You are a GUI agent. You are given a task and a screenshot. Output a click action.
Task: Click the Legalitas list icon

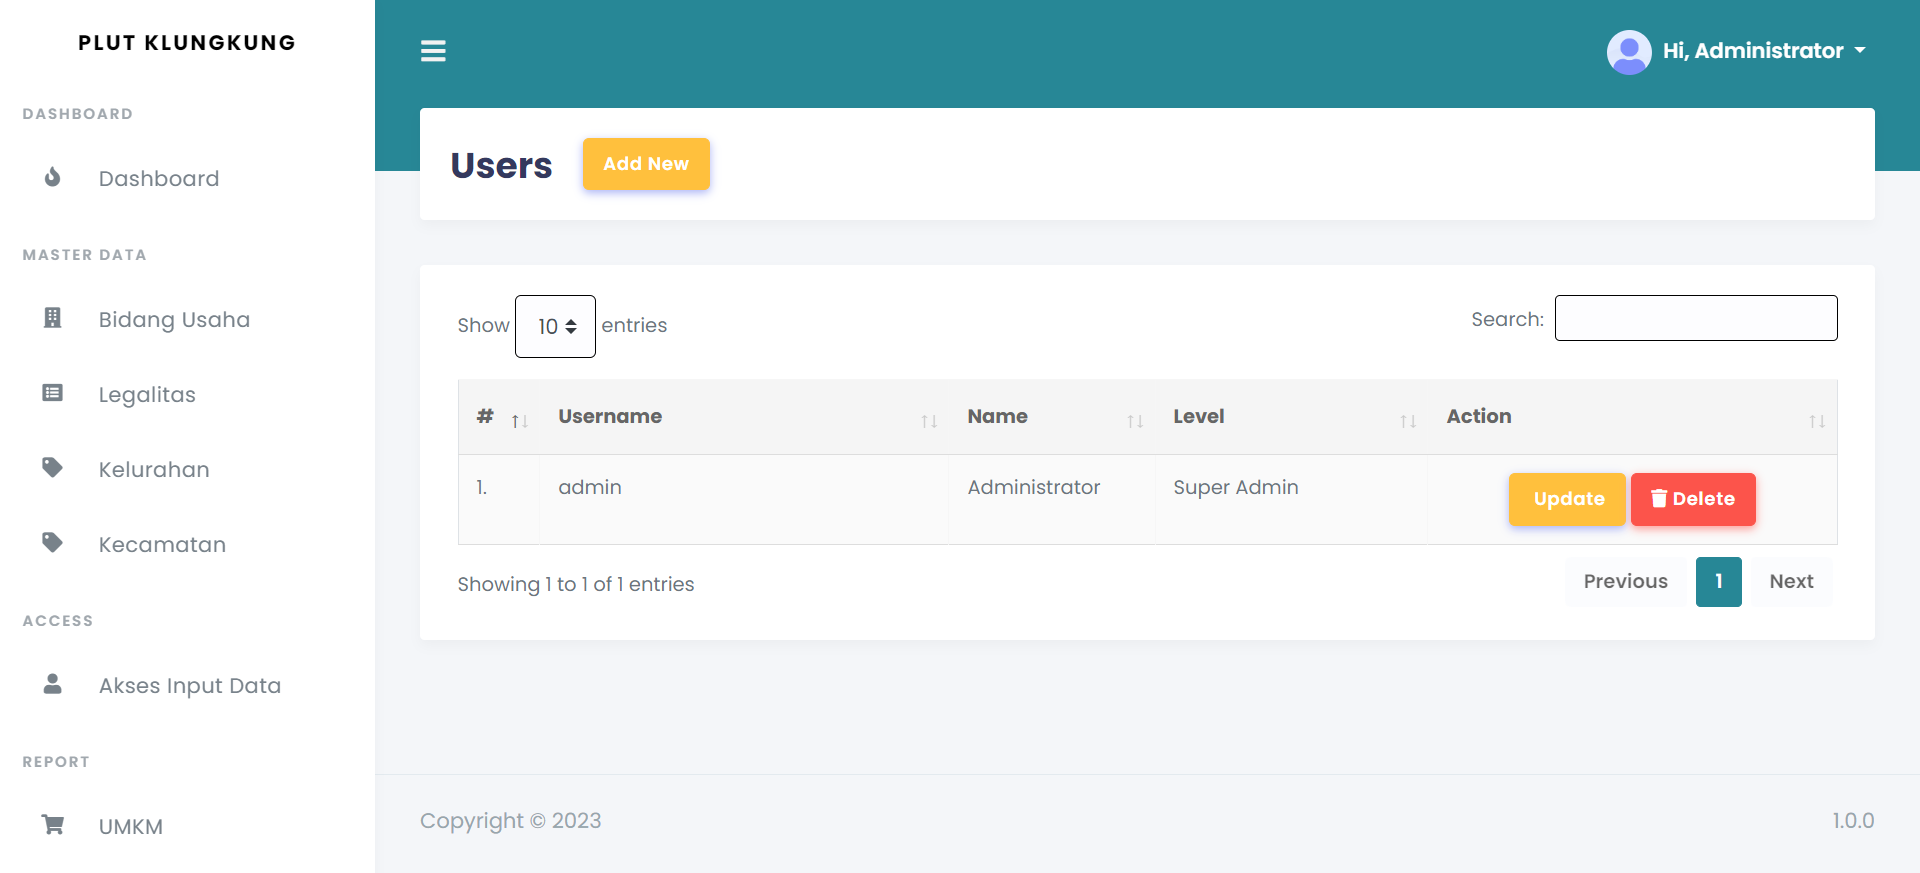click(53, 393)
